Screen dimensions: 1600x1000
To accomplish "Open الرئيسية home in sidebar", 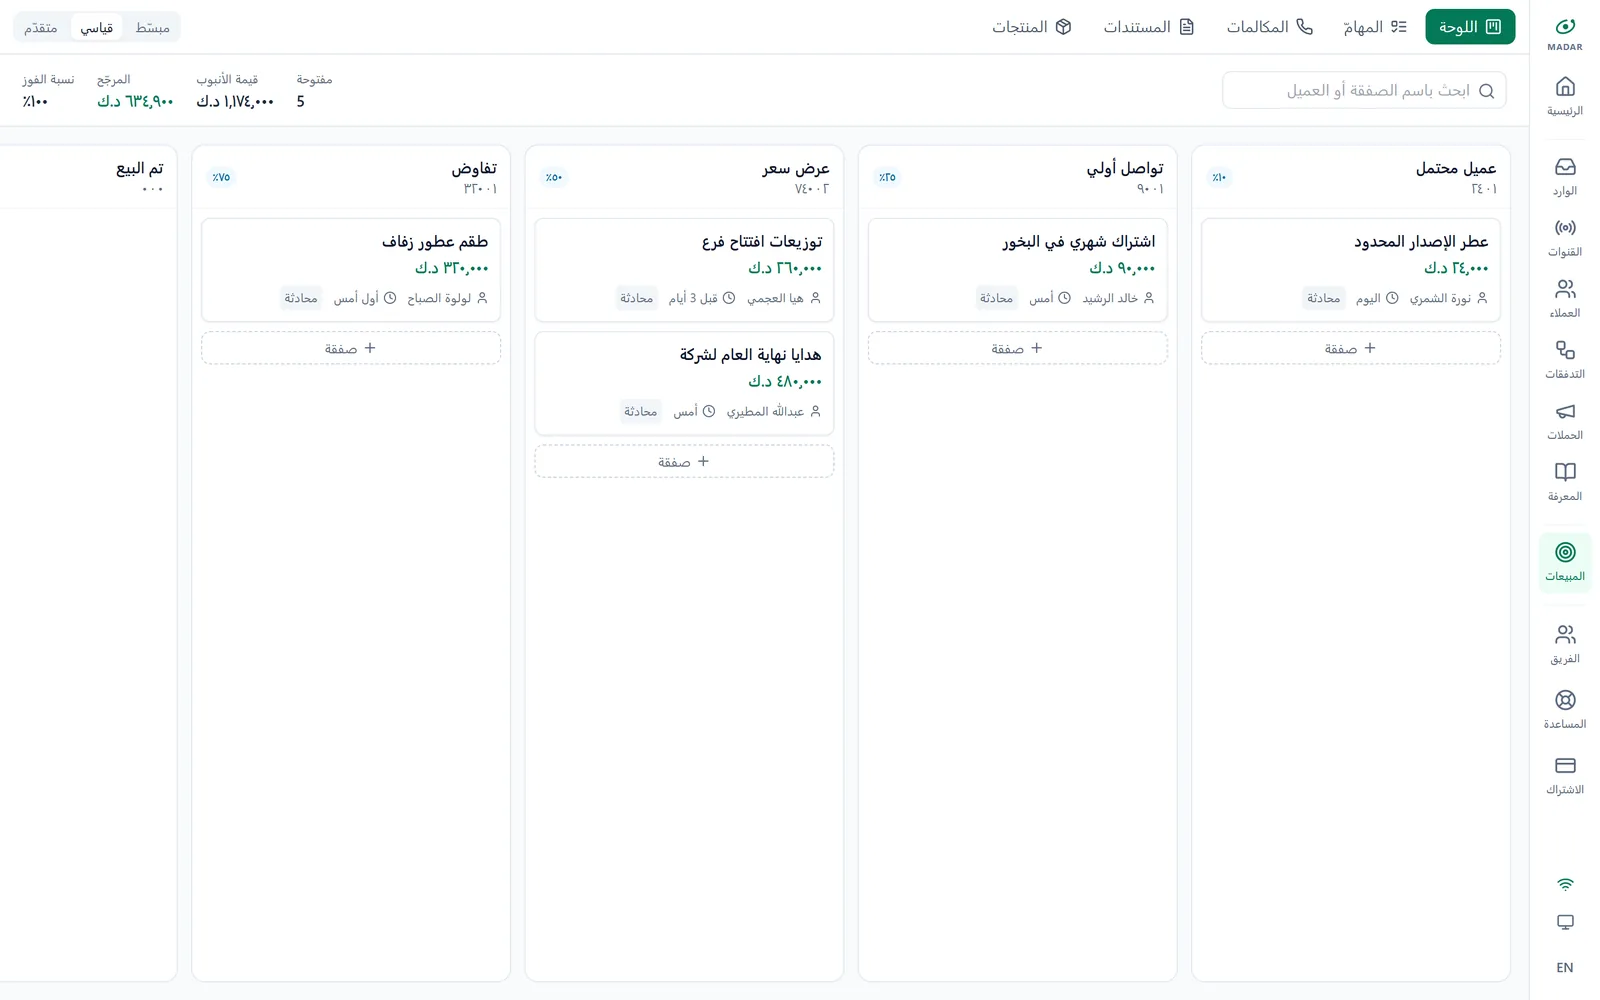I will pos(1565,96).
